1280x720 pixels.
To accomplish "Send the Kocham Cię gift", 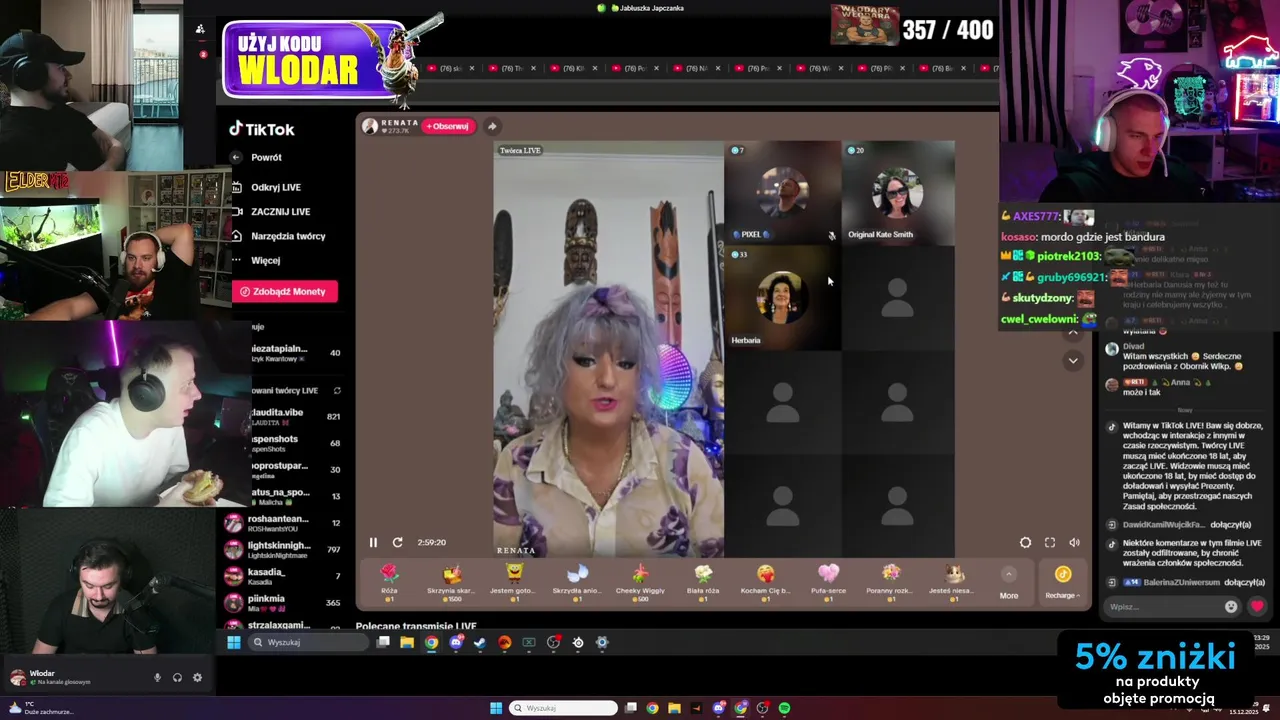I will (766, 580).
